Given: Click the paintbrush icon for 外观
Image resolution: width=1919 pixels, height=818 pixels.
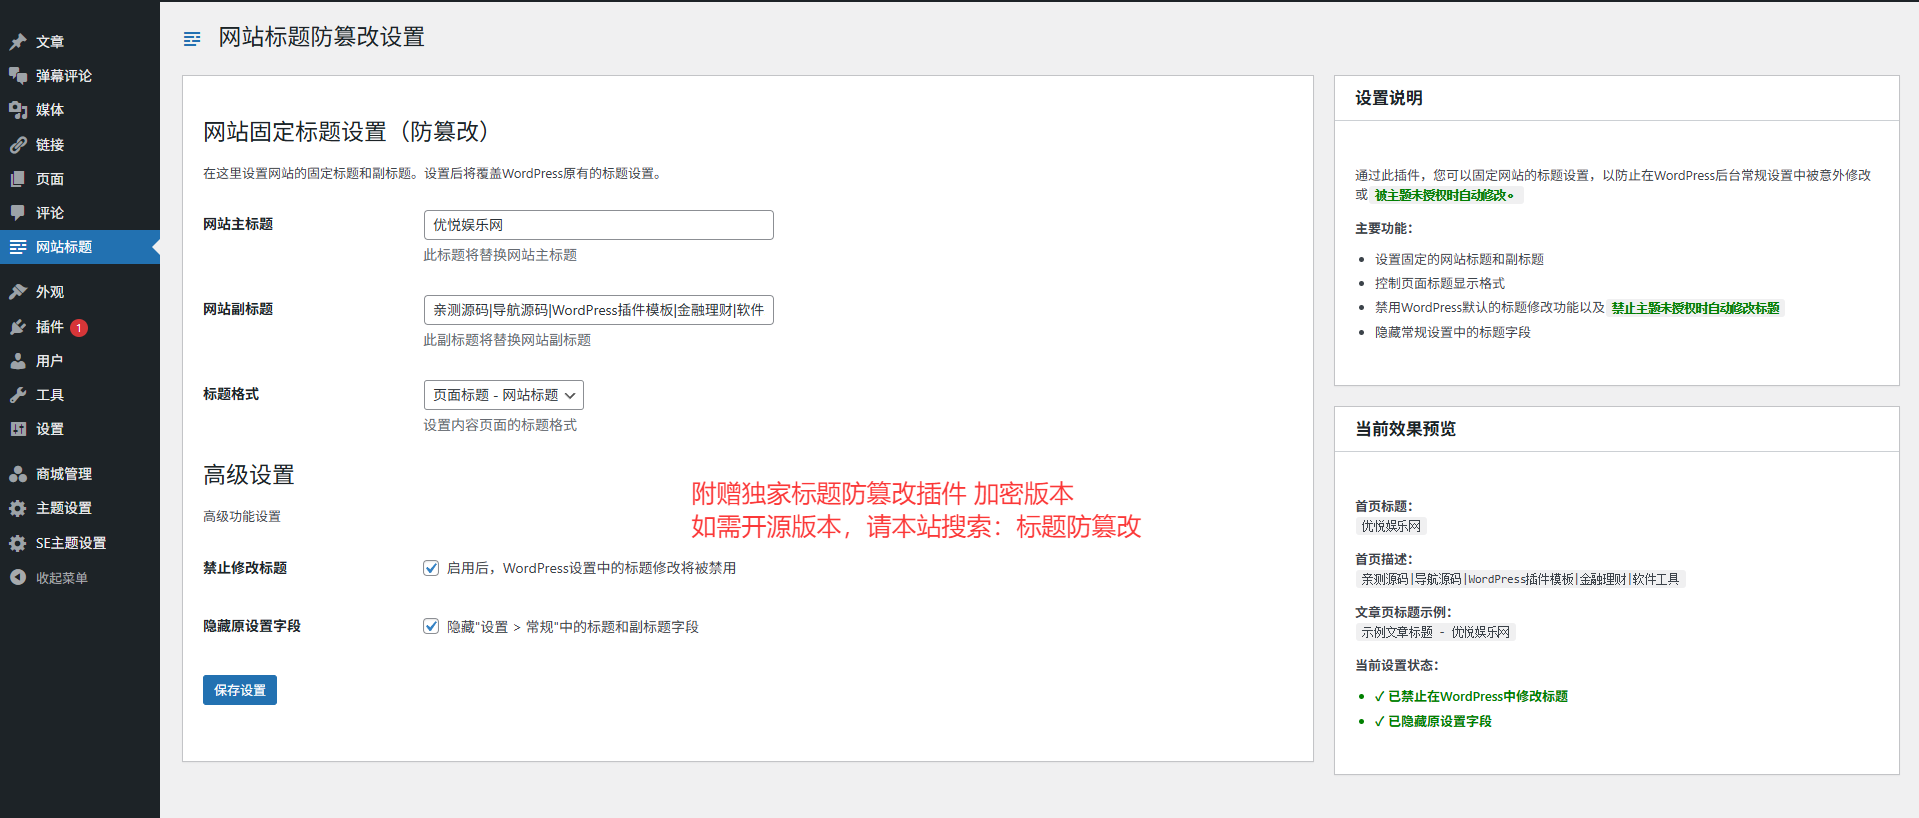Looking at the screenshot, I should click(18, 292).
